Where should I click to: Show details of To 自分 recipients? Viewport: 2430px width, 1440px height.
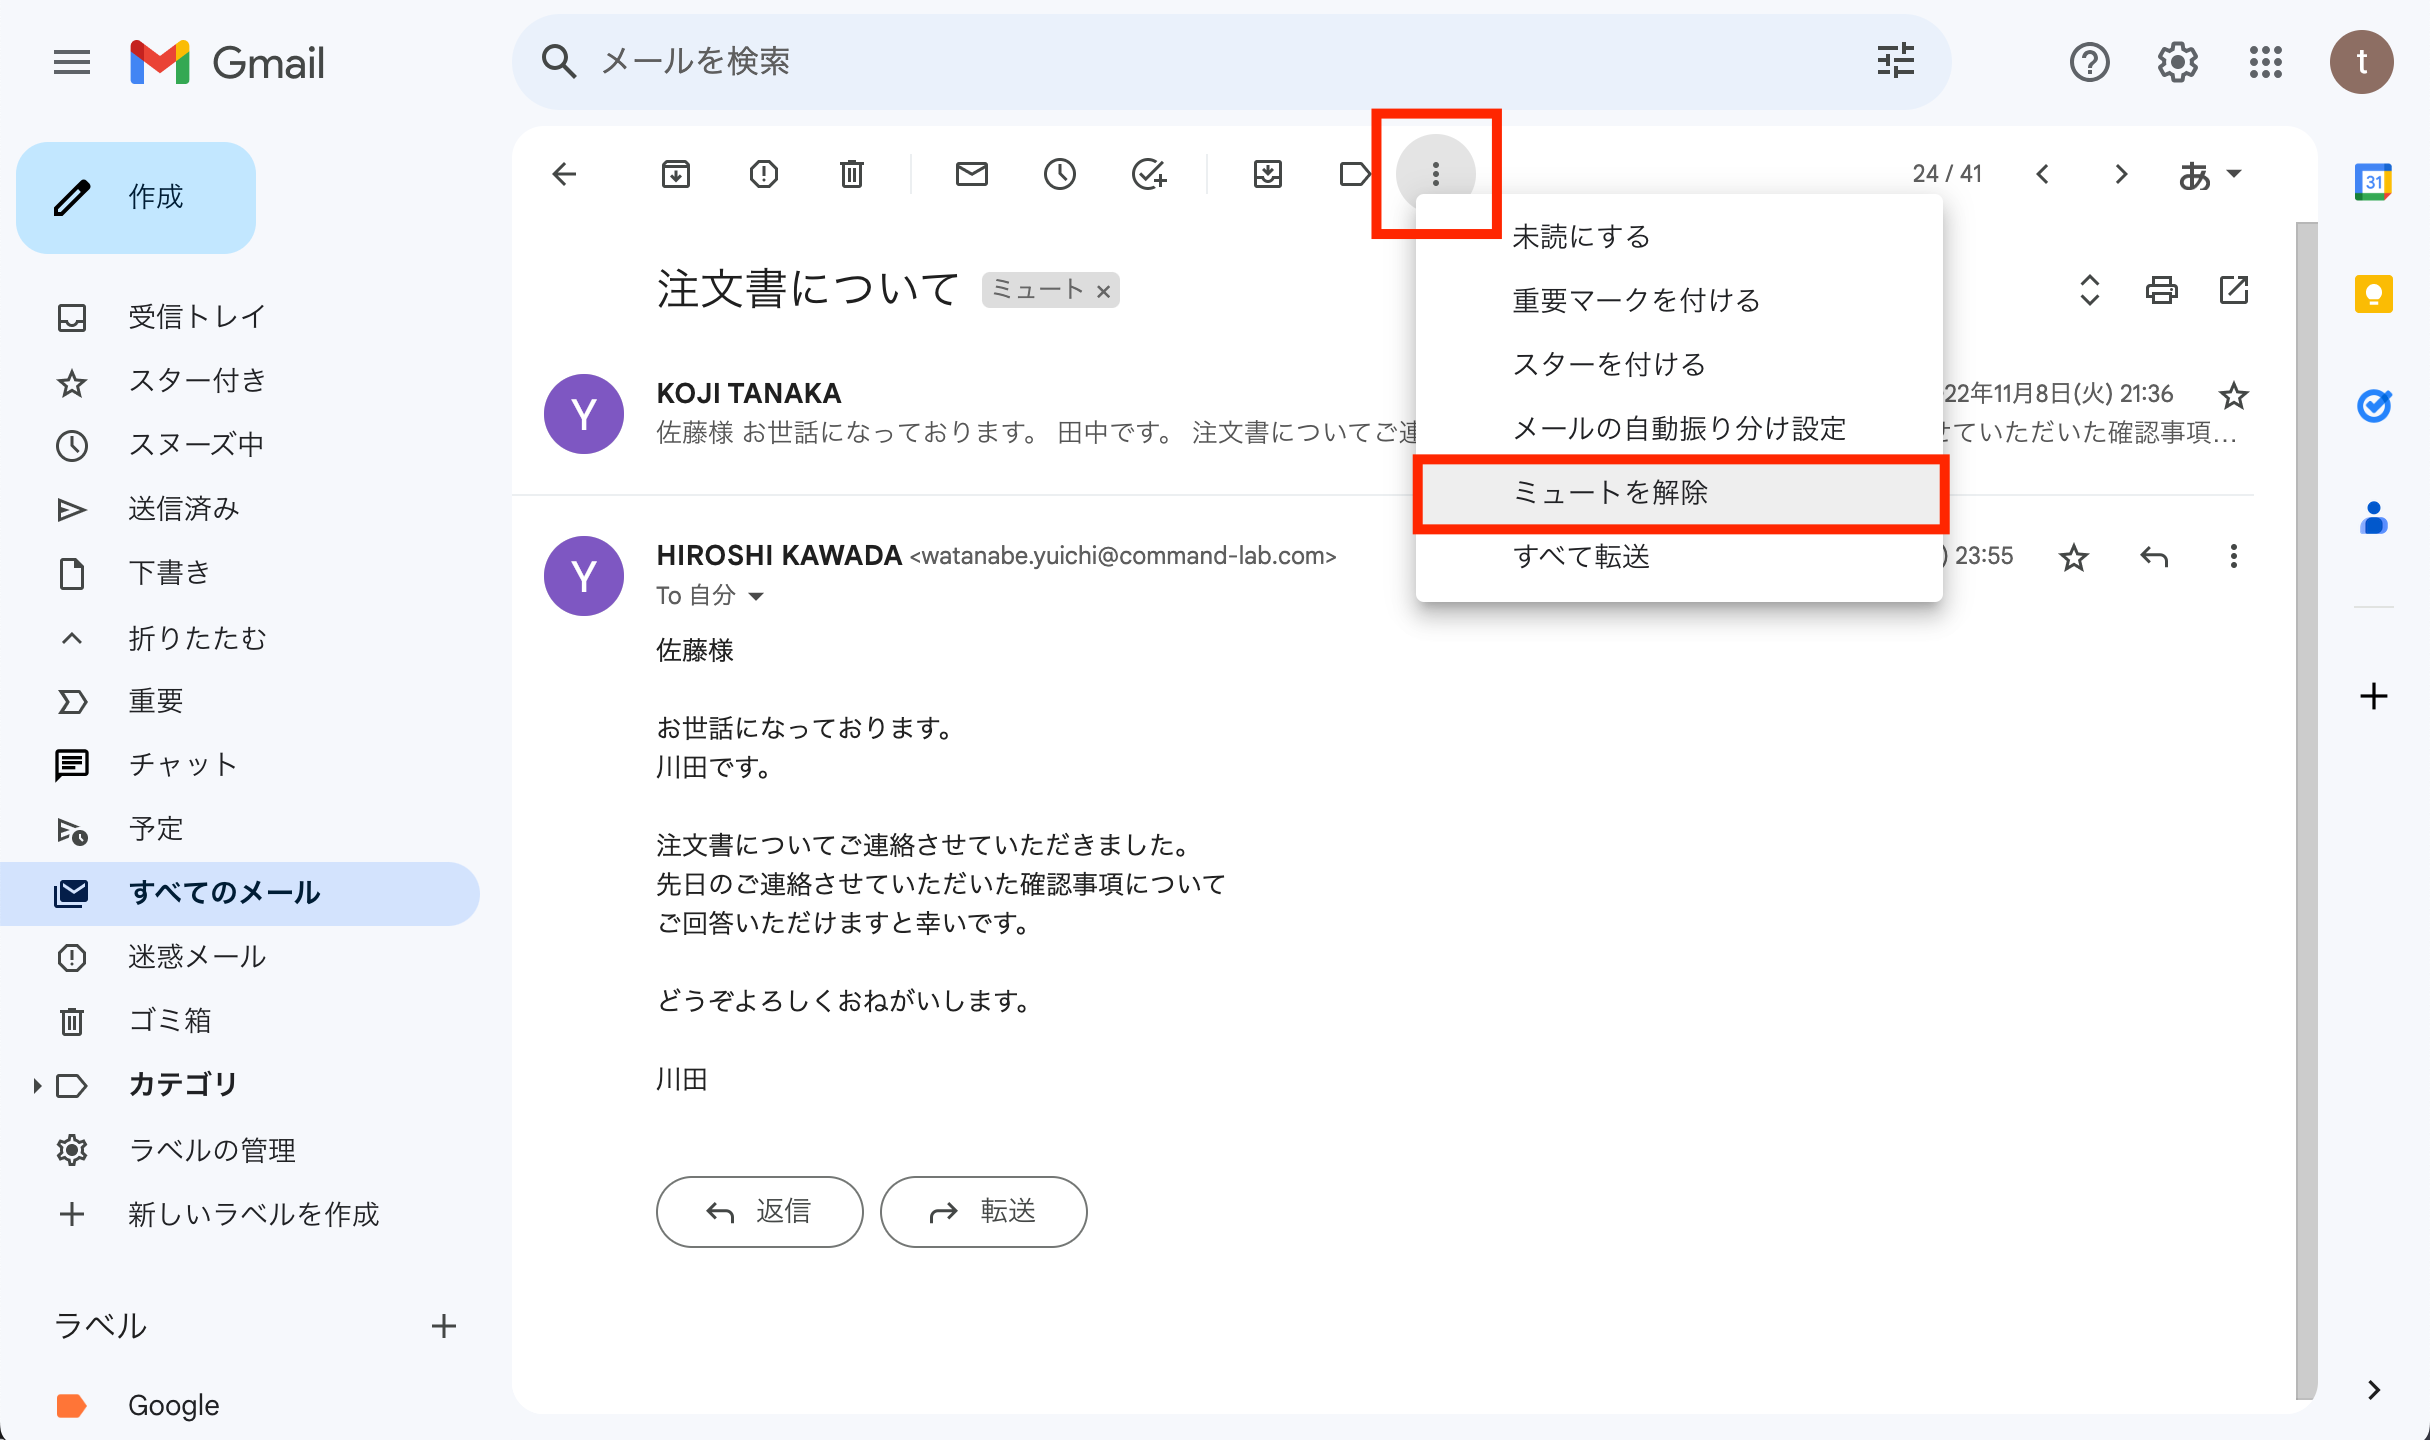tap(756, 596)
